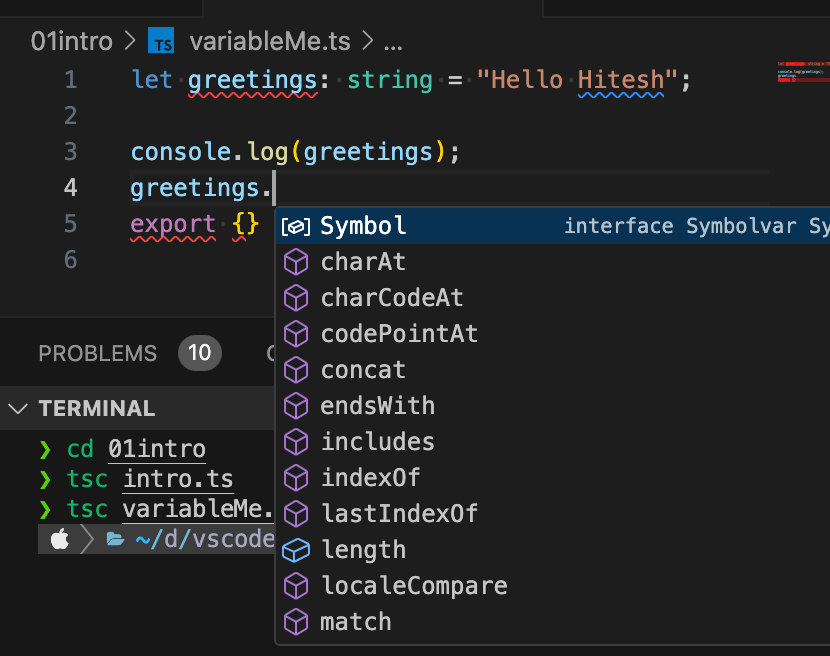Click the method icon beside charCodeAt
Screen dimensions: 830x656
pyautogui.click(x=296, y=299)
